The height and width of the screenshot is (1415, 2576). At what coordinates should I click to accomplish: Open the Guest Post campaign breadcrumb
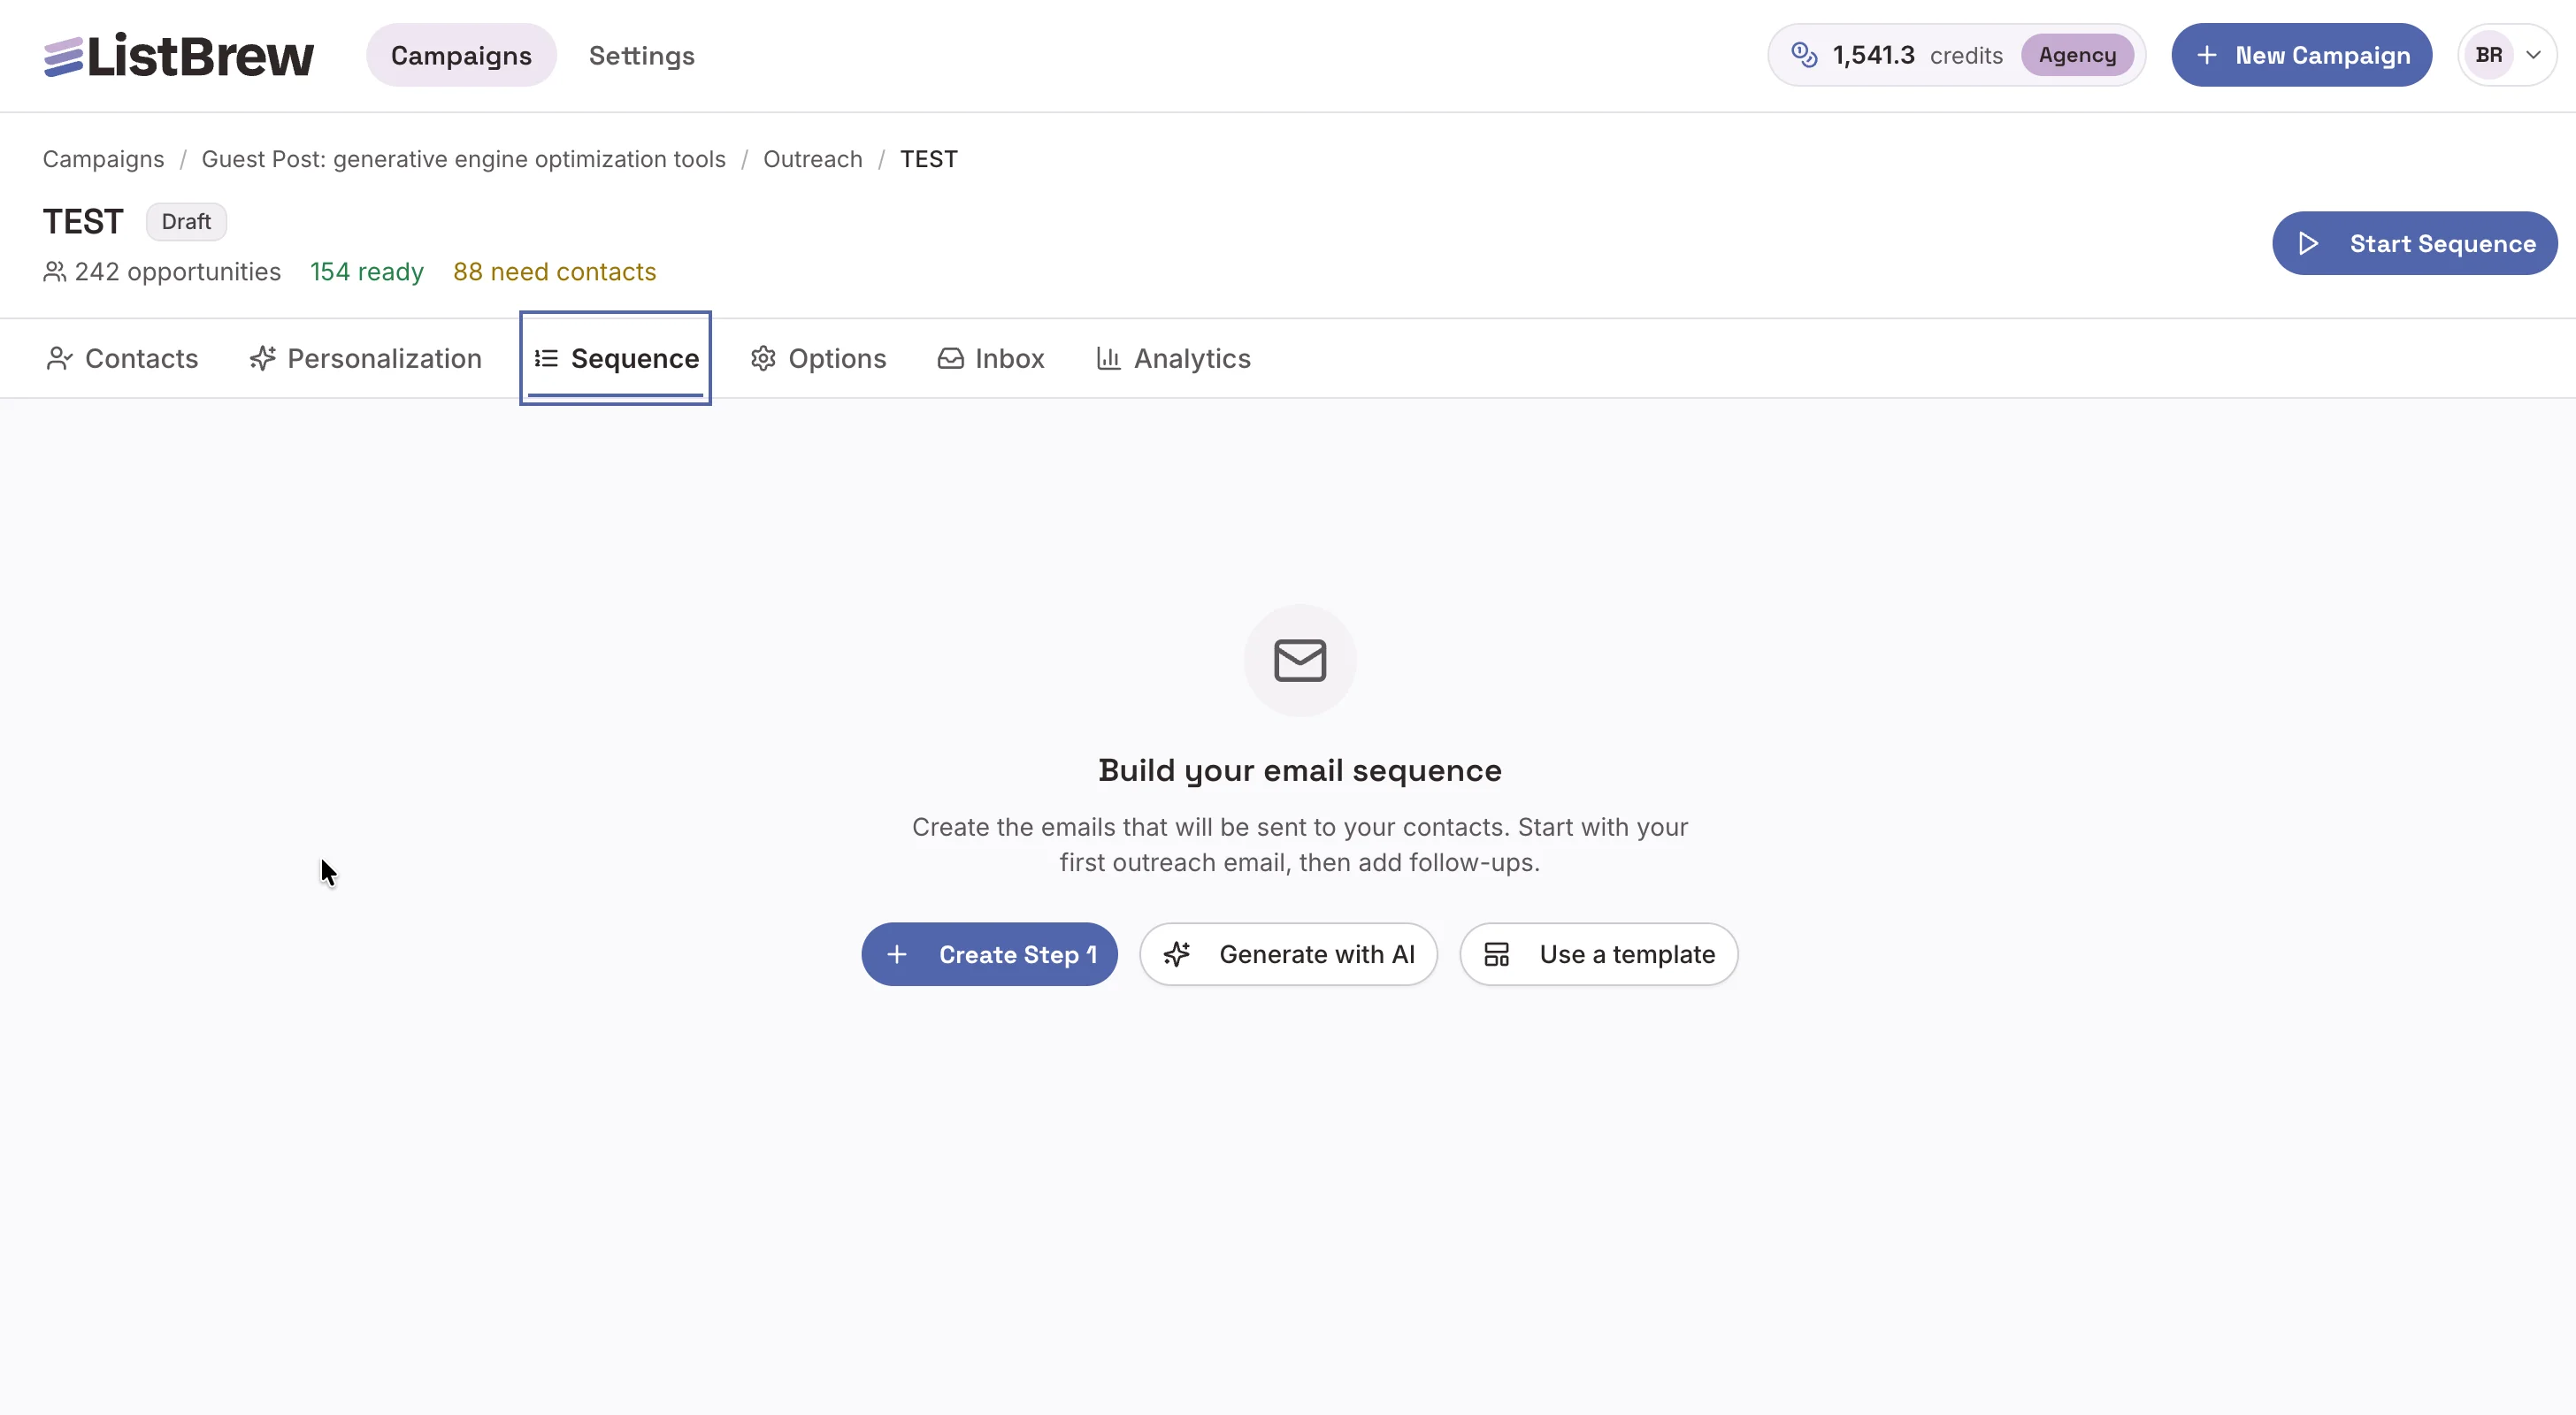(464, 159)
